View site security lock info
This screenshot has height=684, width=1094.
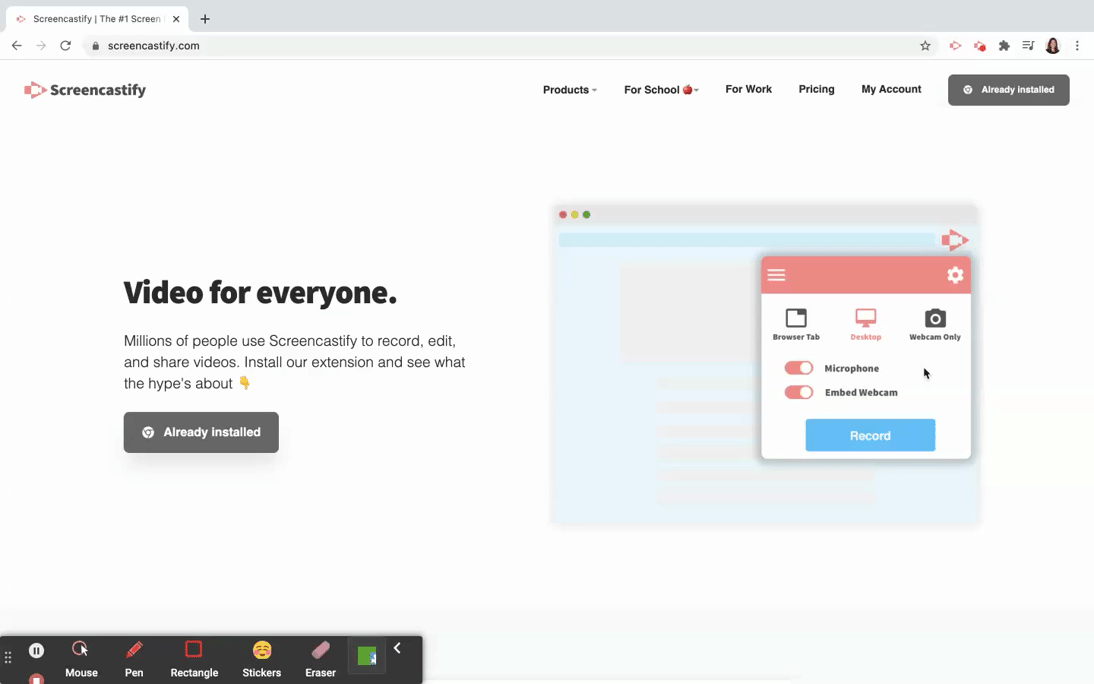tap(96, 46)
